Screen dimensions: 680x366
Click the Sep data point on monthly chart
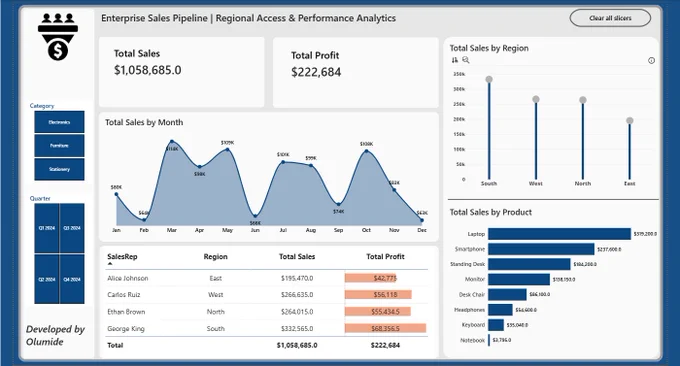click(339, 204)
